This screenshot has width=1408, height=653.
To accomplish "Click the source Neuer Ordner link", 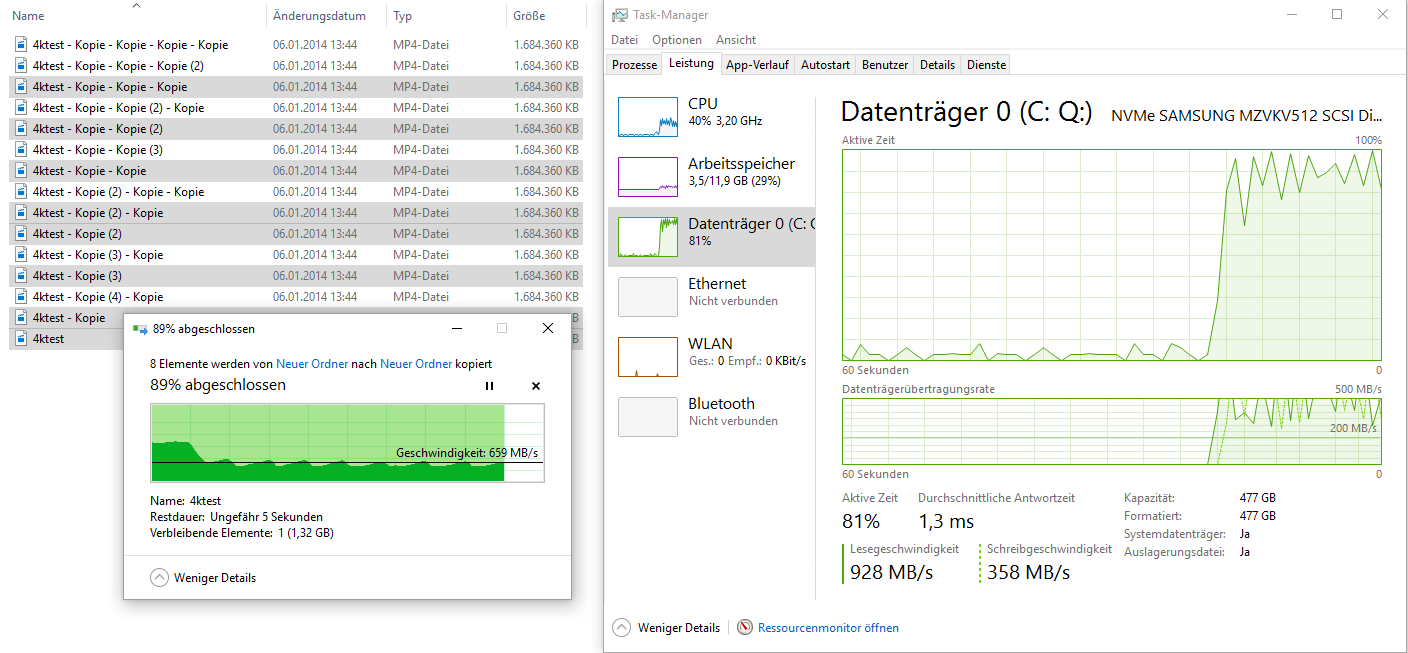I will (312, 364).
